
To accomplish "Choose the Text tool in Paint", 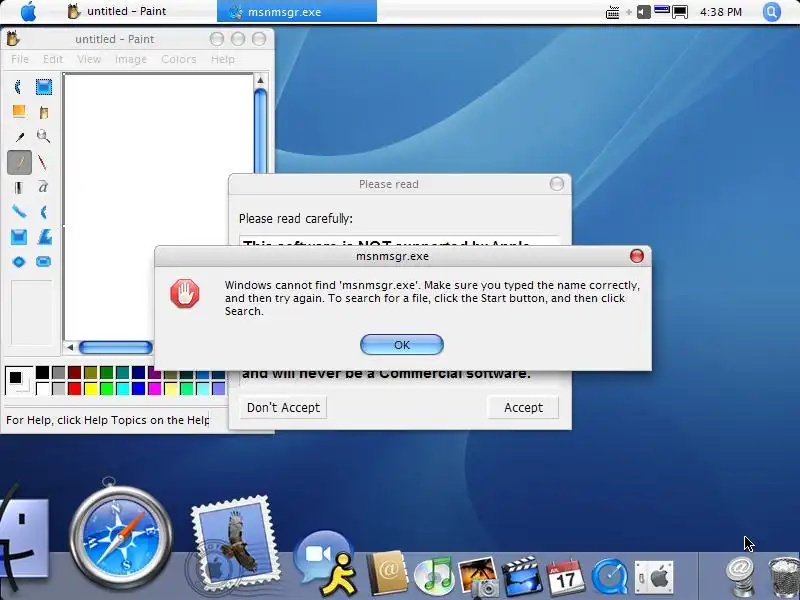I will click(x=43, y=187).
